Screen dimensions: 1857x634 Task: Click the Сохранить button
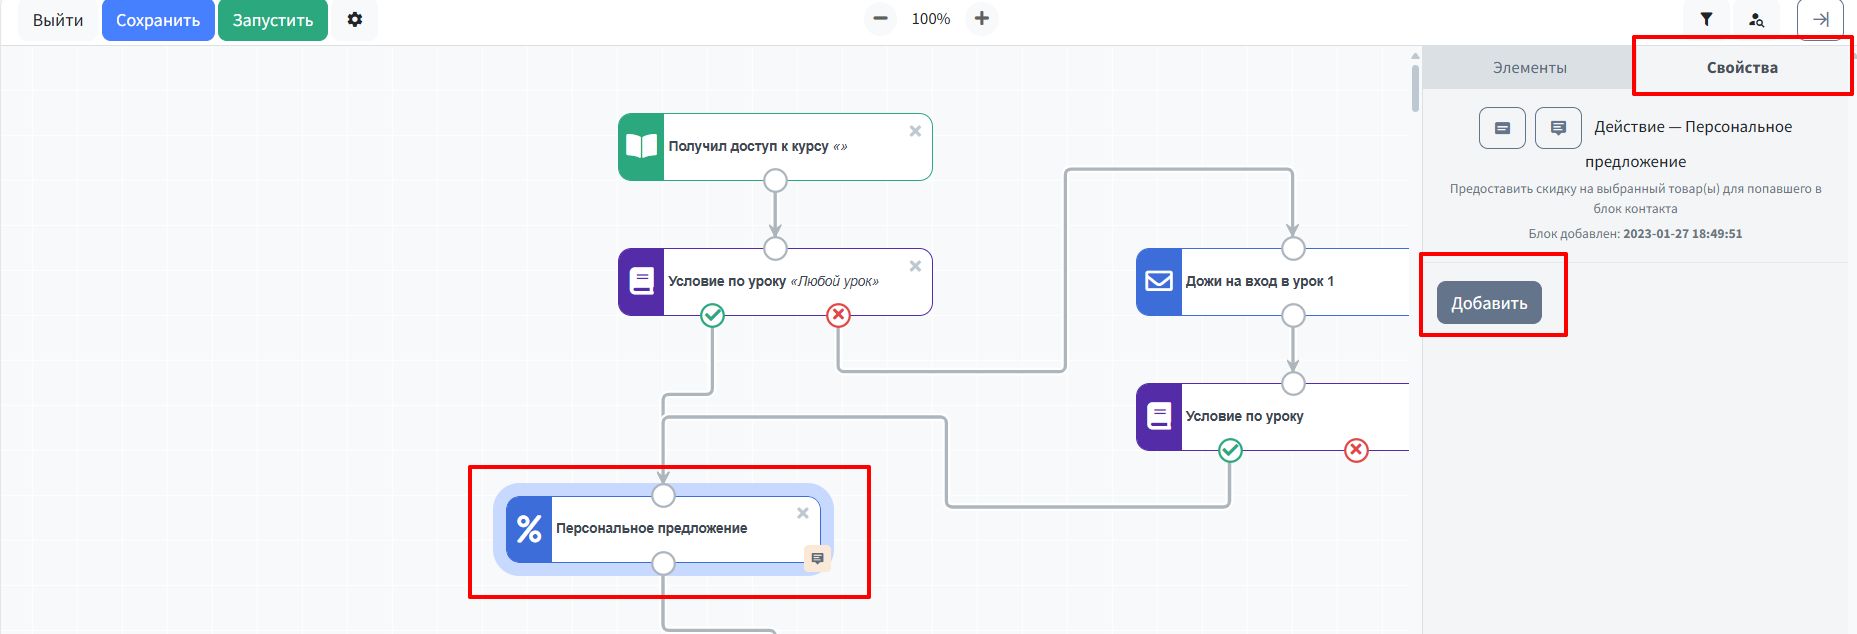click(x=158, y=20)
